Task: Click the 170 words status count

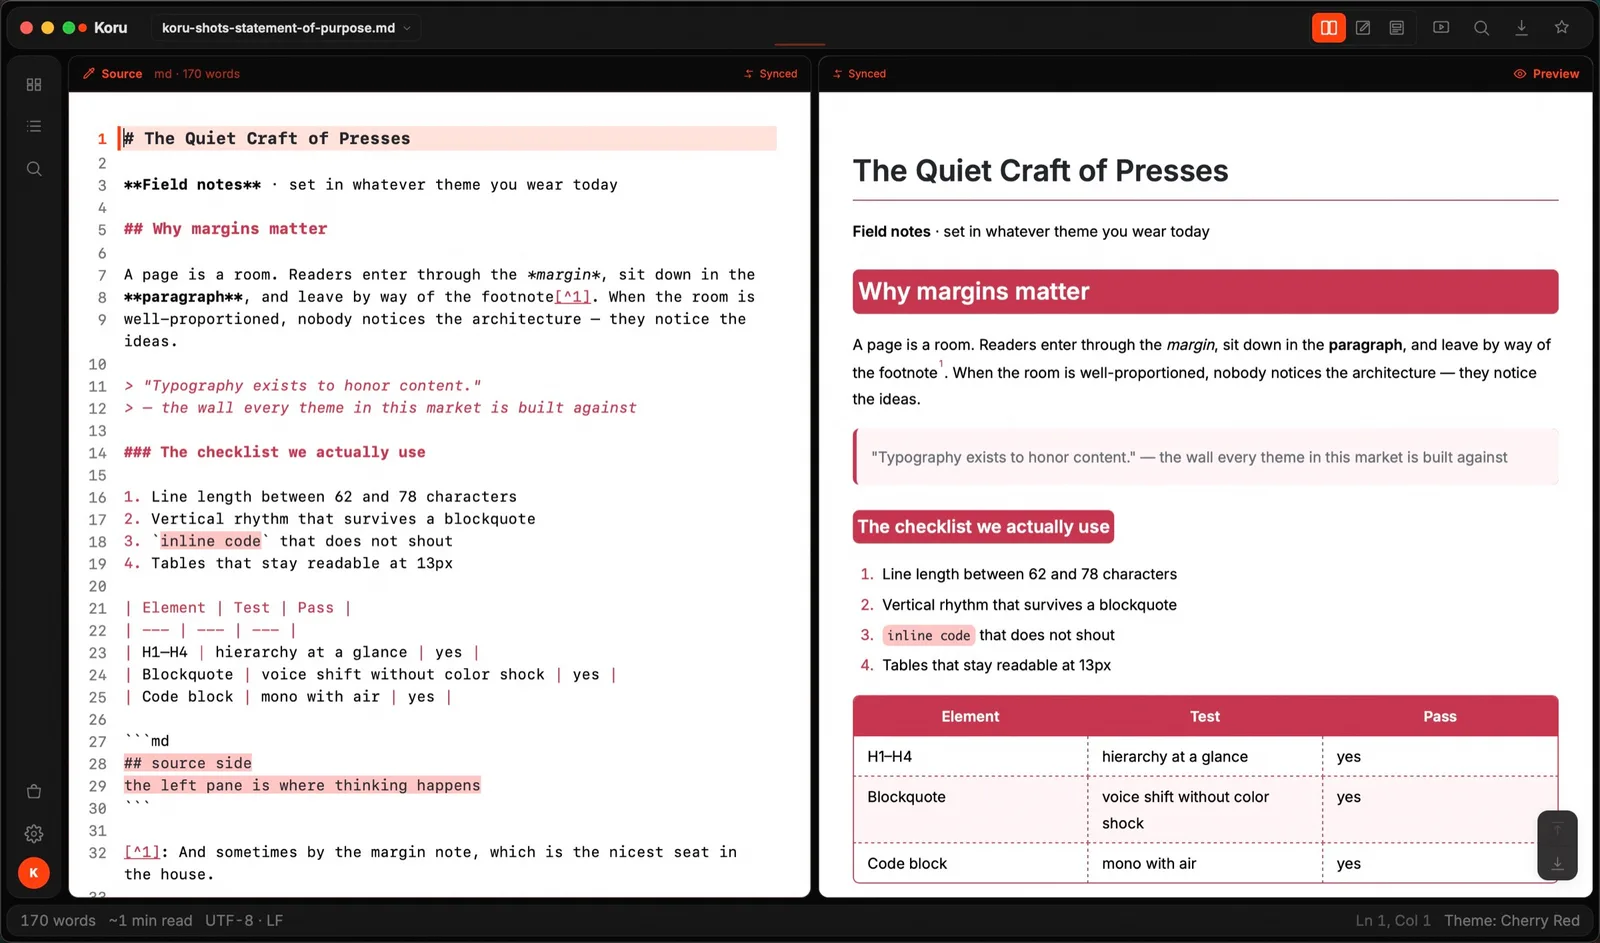Action: tap(58, 921)
